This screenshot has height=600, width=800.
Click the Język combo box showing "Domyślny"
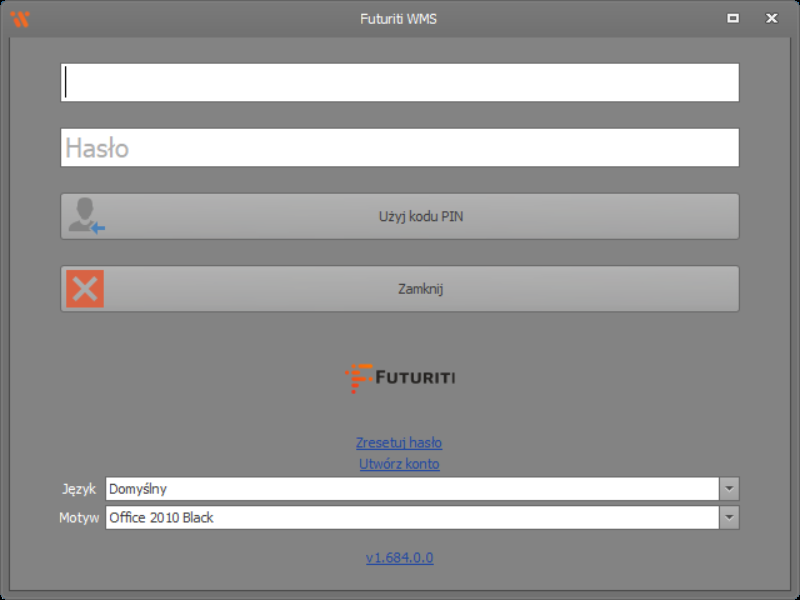[x=411, y=489]
